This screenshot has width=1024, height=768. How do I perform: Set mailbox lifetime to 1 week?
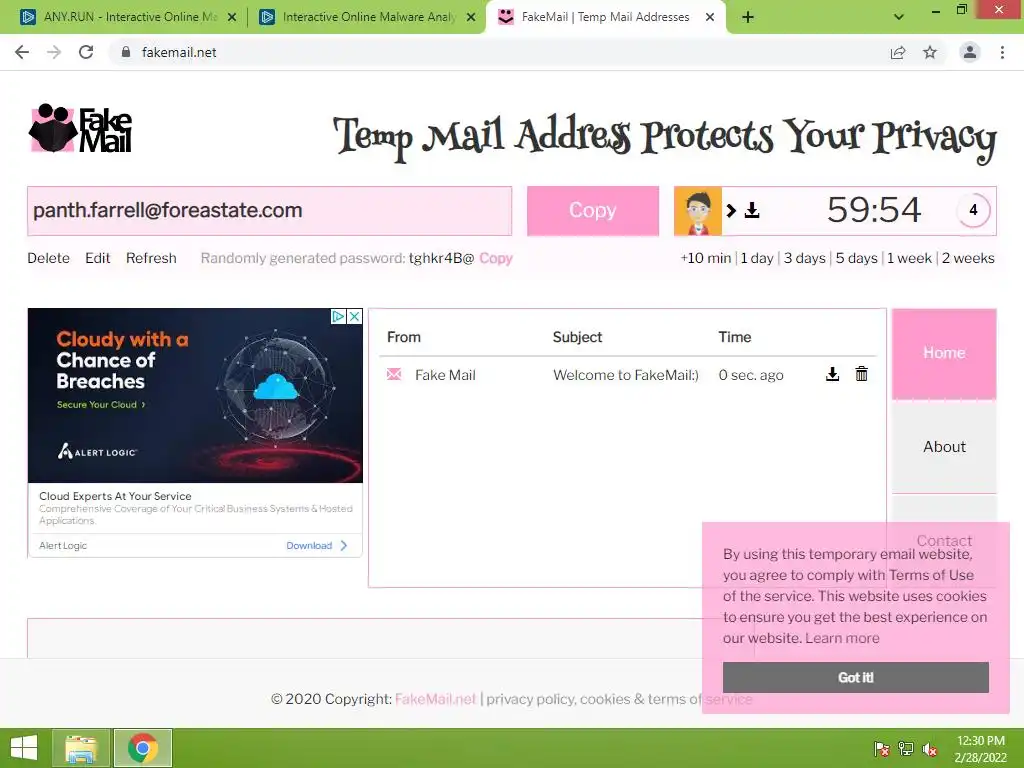909,258
